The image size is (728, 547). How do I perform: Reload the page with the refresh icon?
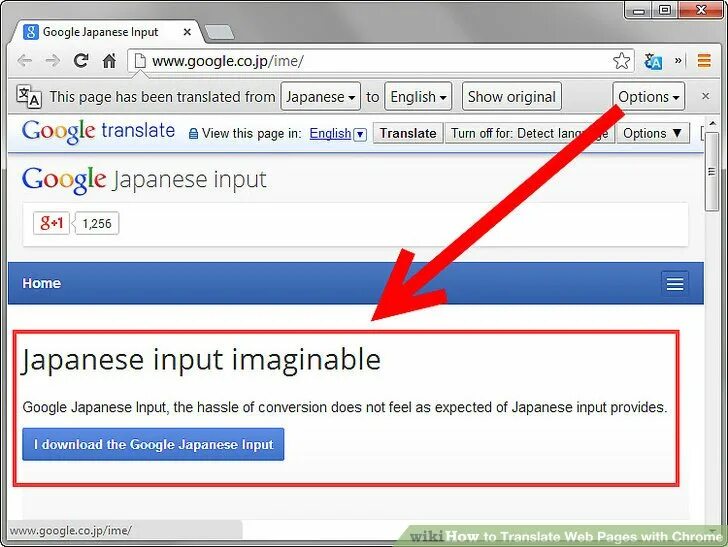click(81, 60)
